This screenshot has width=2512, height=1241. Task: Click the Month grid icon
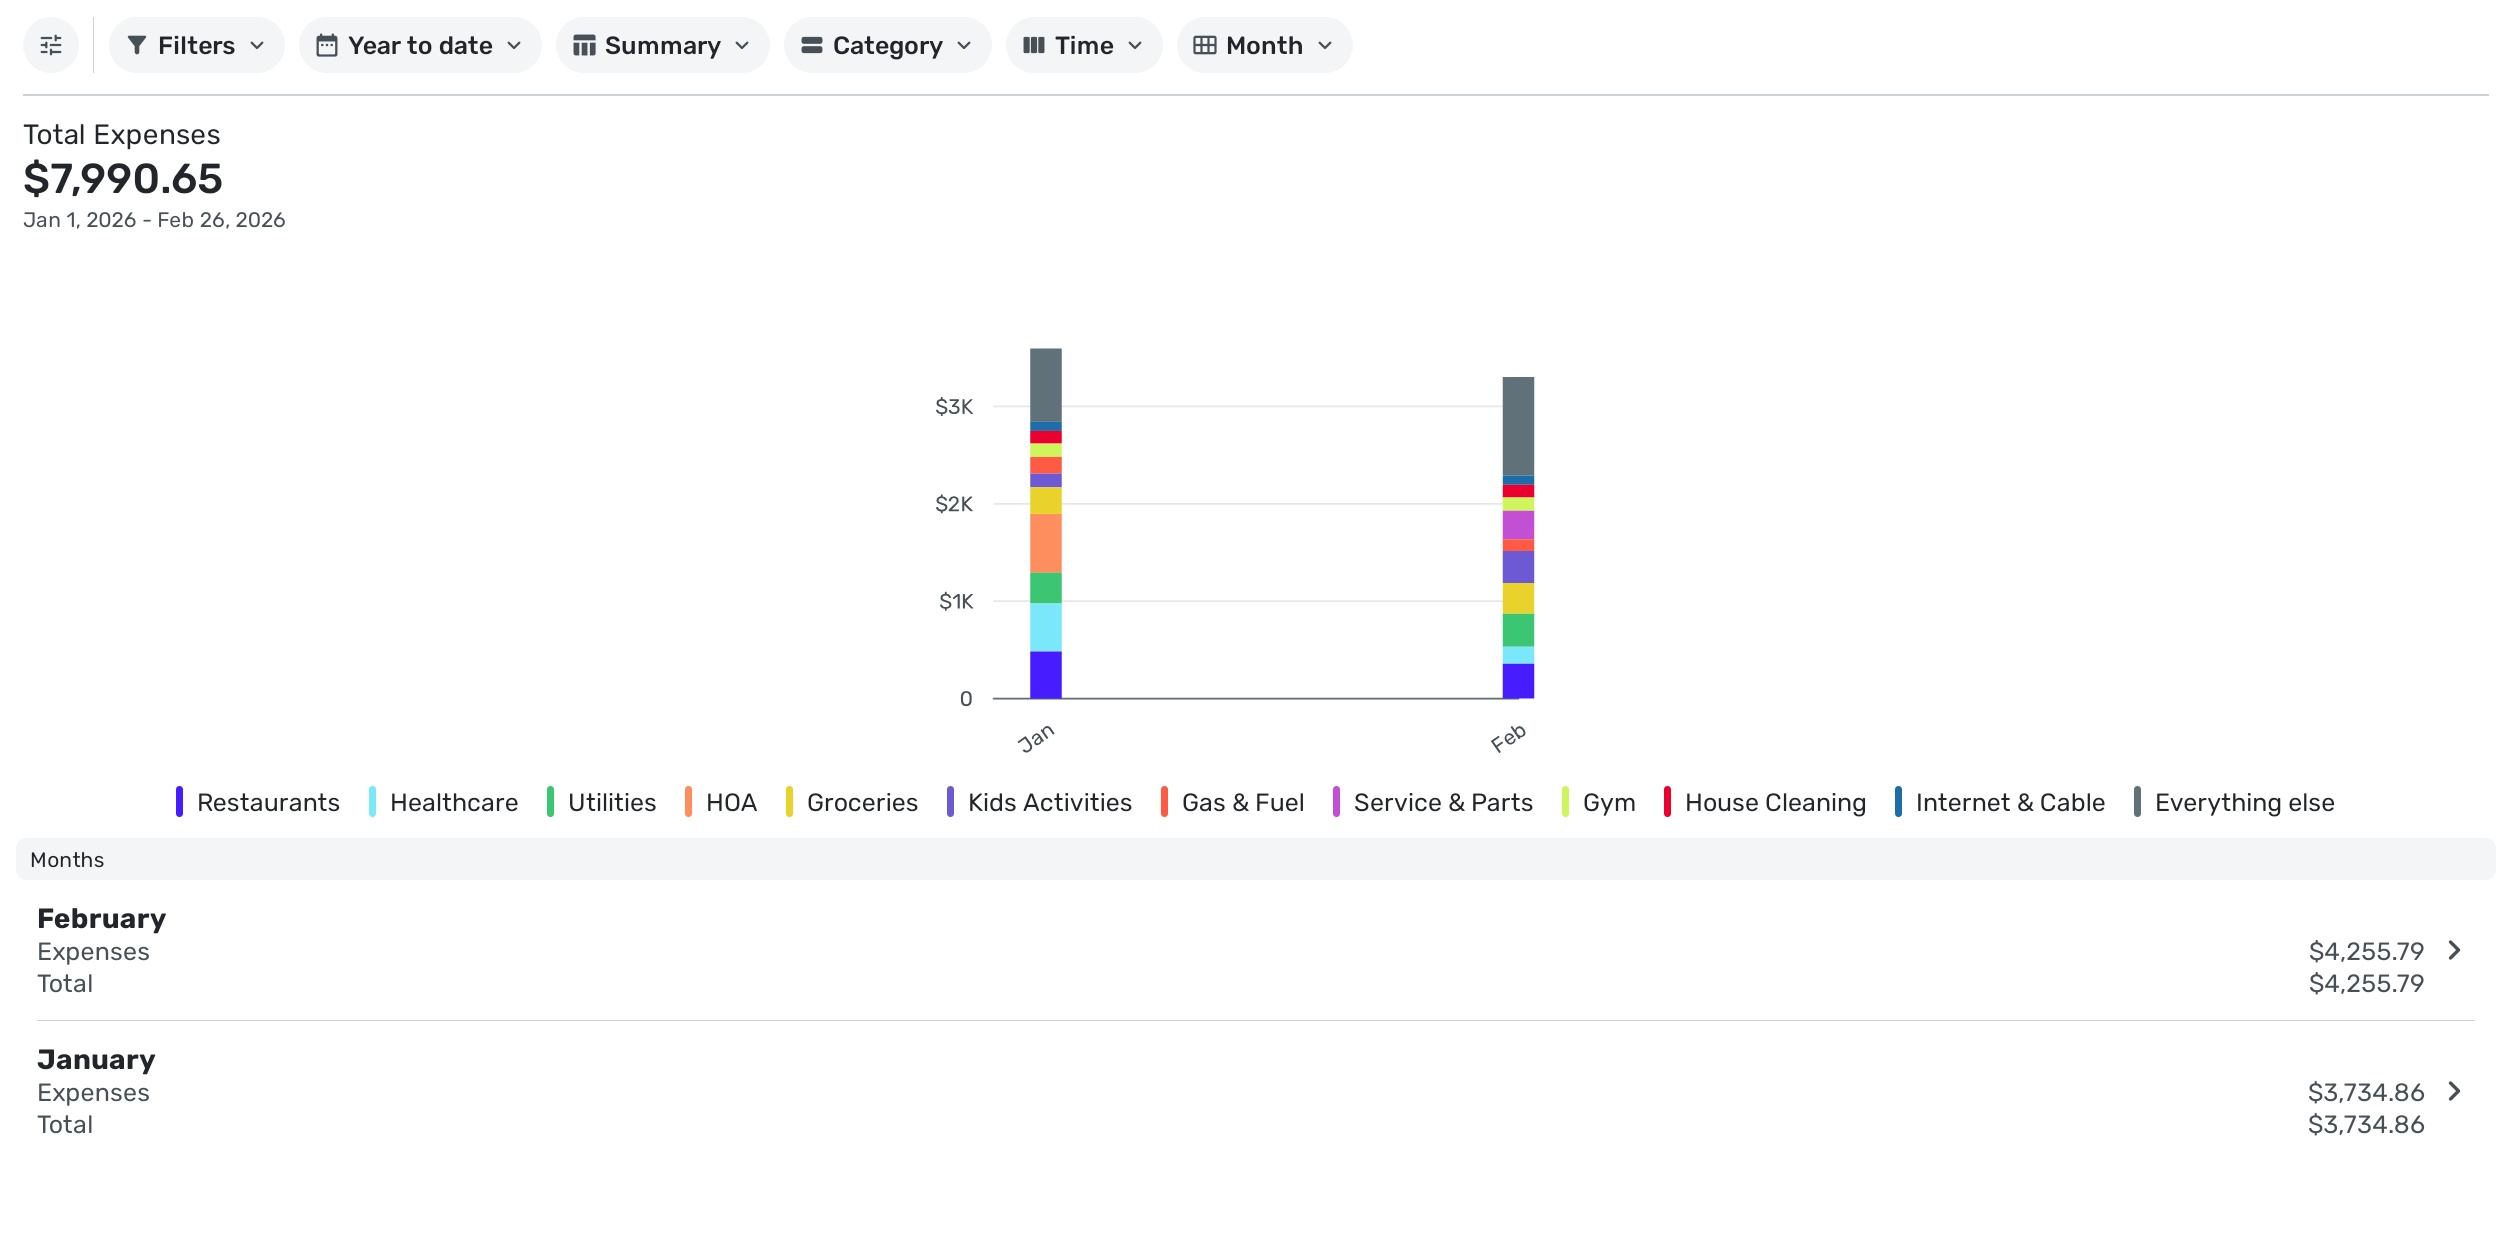pos(1204,45)
